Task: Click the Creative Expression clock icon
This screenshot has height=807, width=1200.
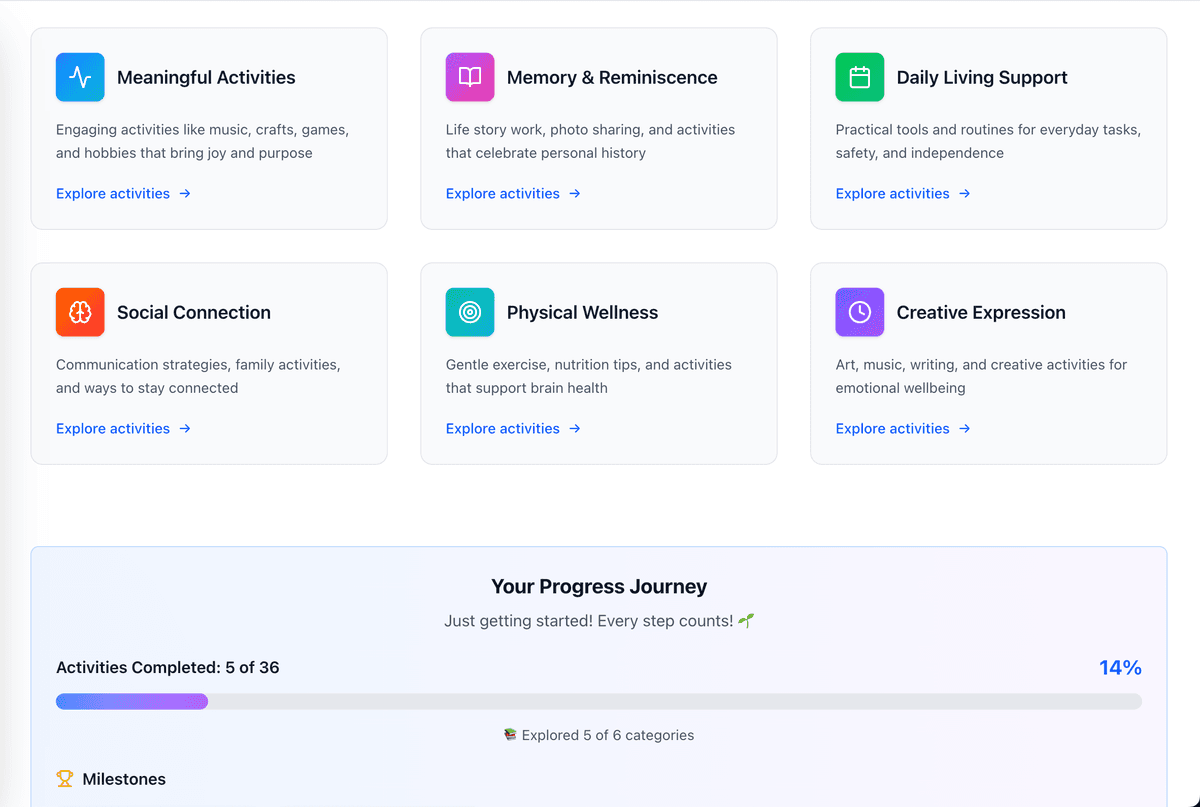Action: 860,312
